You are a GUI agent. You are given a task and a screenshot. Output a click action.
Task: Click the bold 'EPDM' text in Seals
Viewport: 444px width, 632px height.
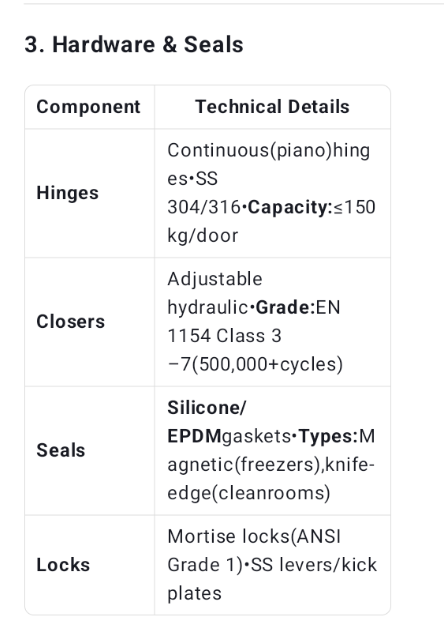(x=194, y=436)
